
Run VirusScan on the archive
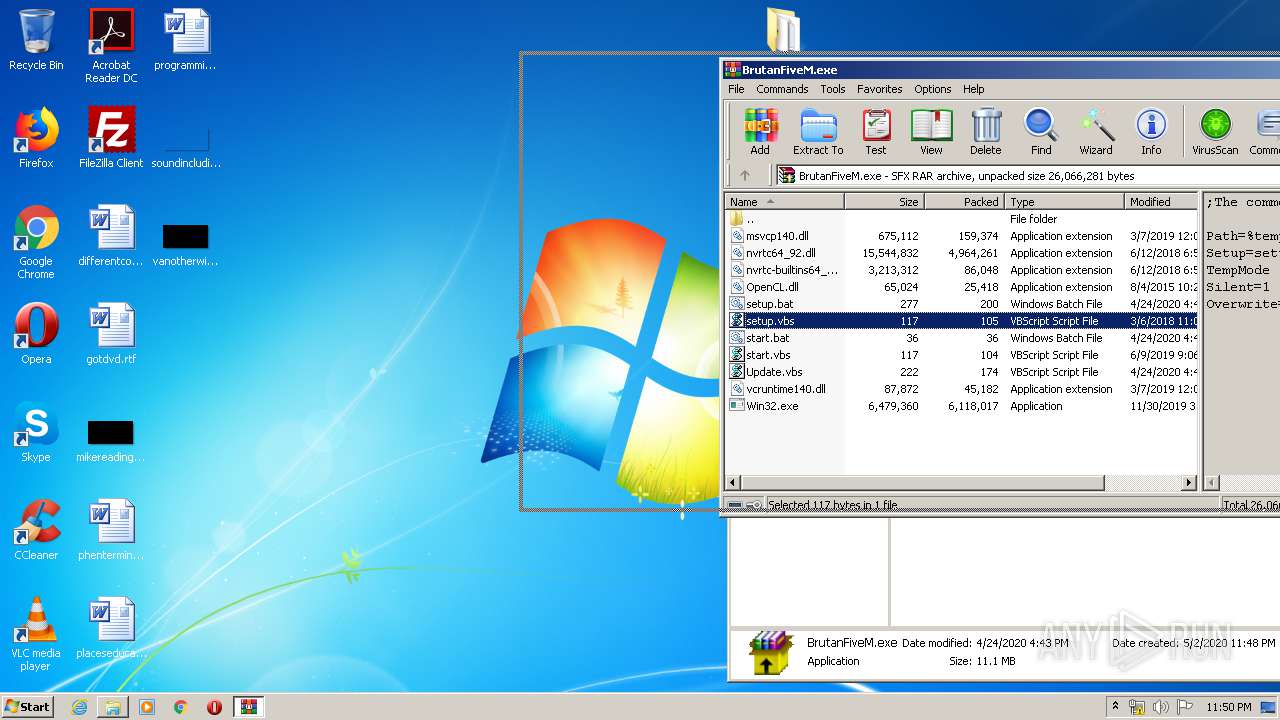(x=1215, y=132)
